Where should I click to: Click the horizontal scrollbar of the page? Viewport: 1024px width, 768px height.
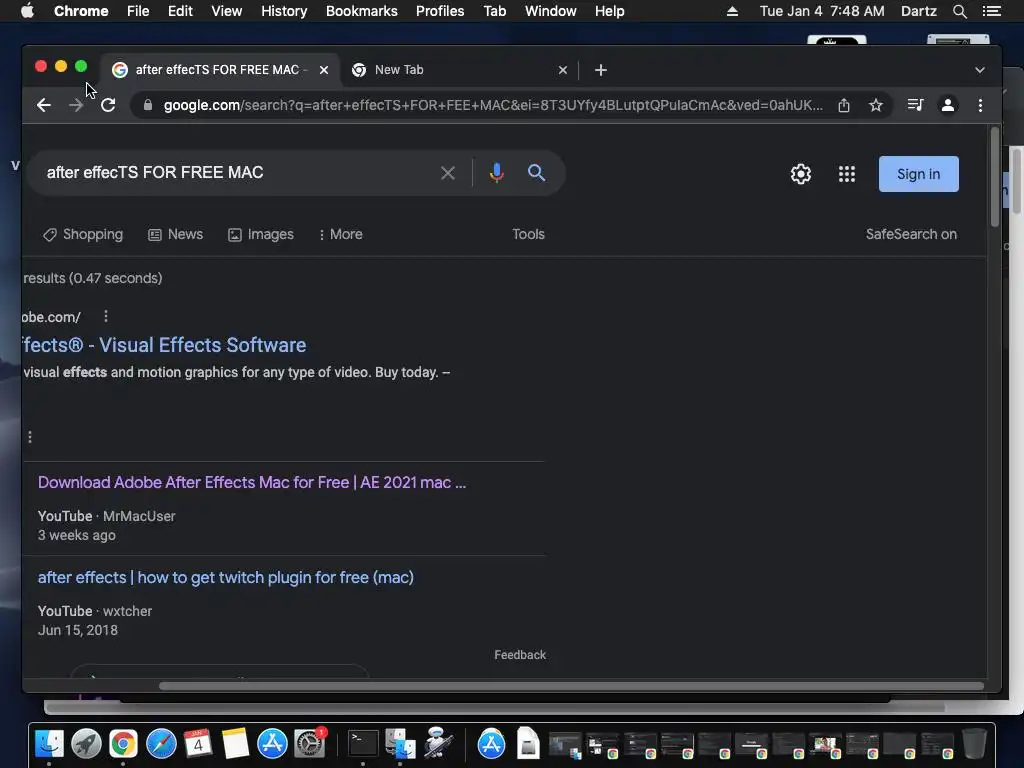[x=571, y=686]
